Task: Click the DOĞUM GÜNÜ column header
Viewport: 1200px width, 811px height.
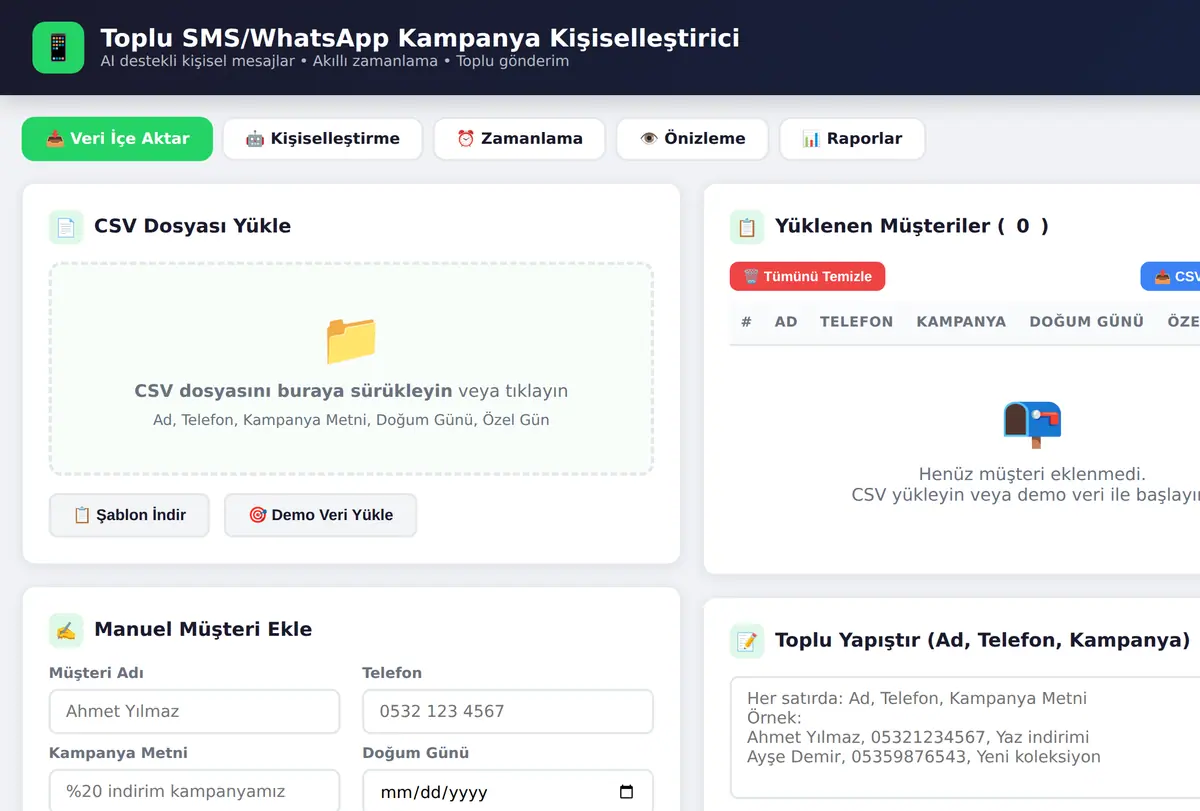Action: [1086, 322]
